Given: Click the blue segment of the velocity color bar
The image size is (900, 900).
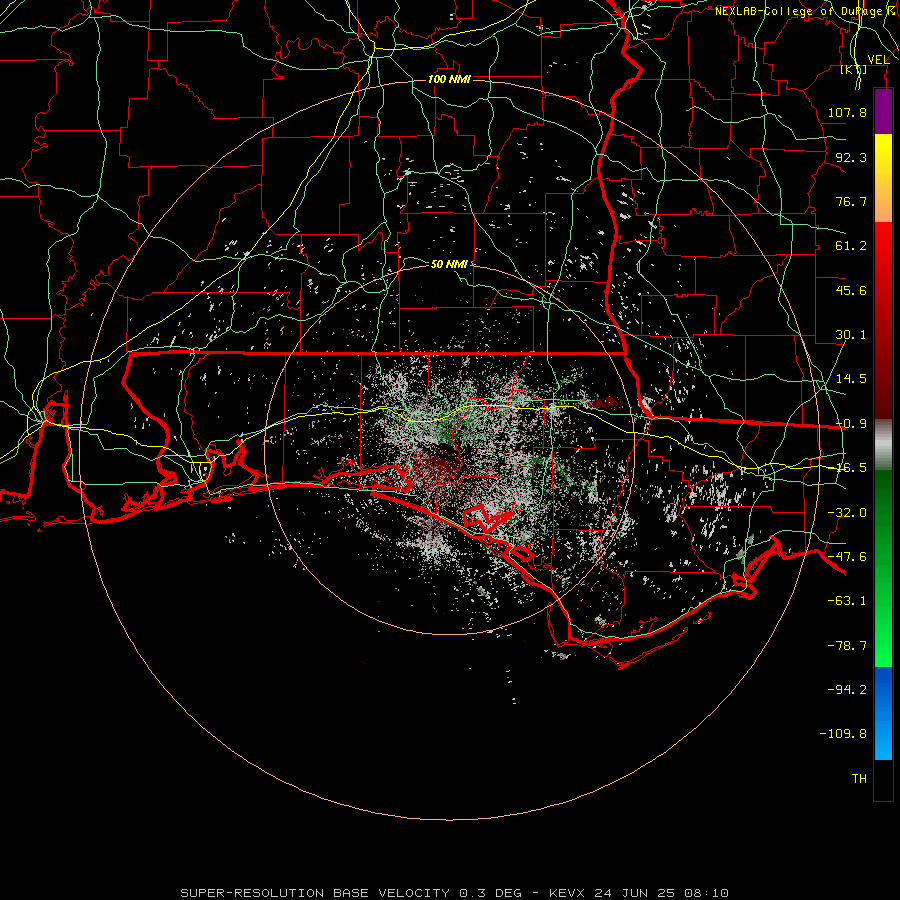Looking at the screenshot, I should [x=883, y=713].
